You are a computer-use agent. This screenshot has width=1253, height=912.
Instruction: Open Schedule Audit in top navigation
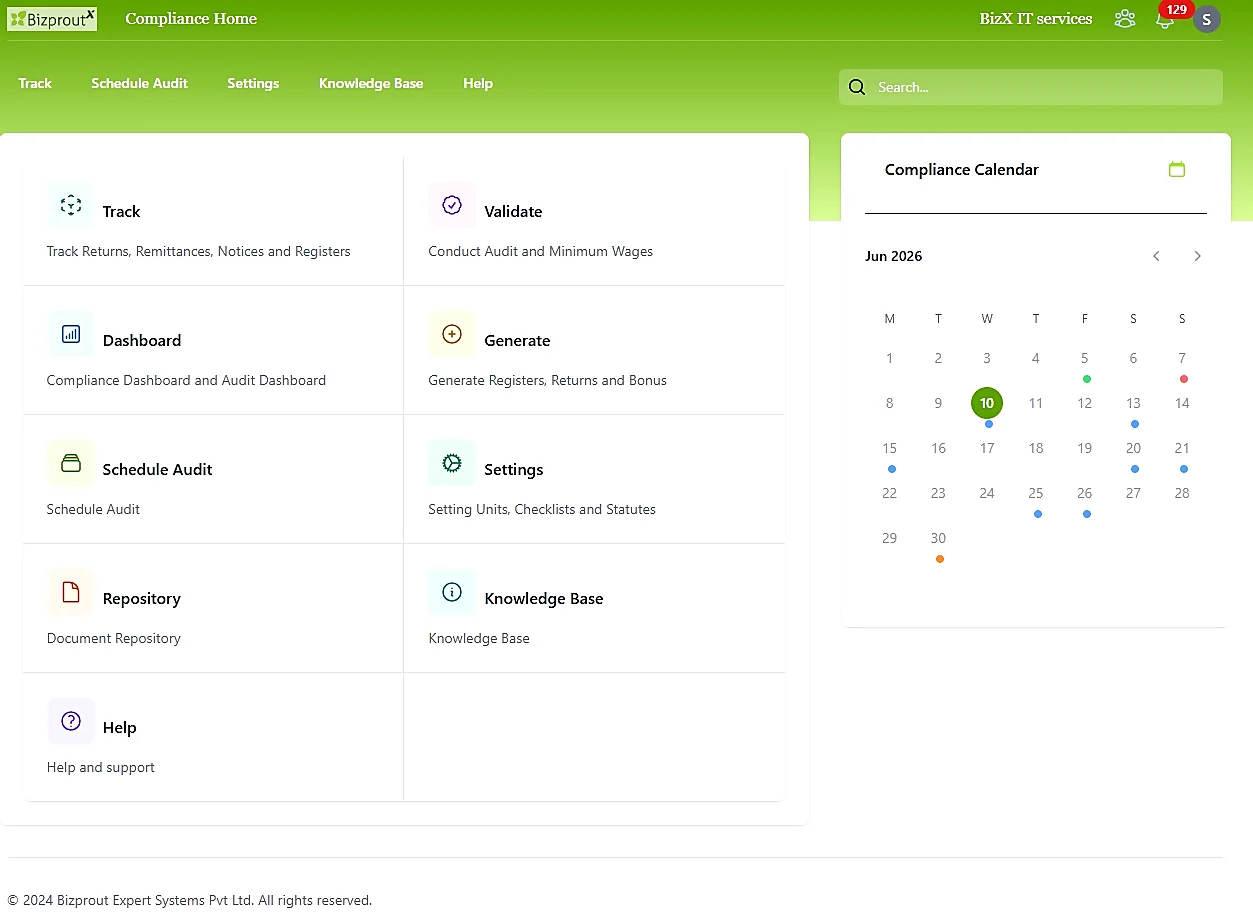click(x=139, y=83)
